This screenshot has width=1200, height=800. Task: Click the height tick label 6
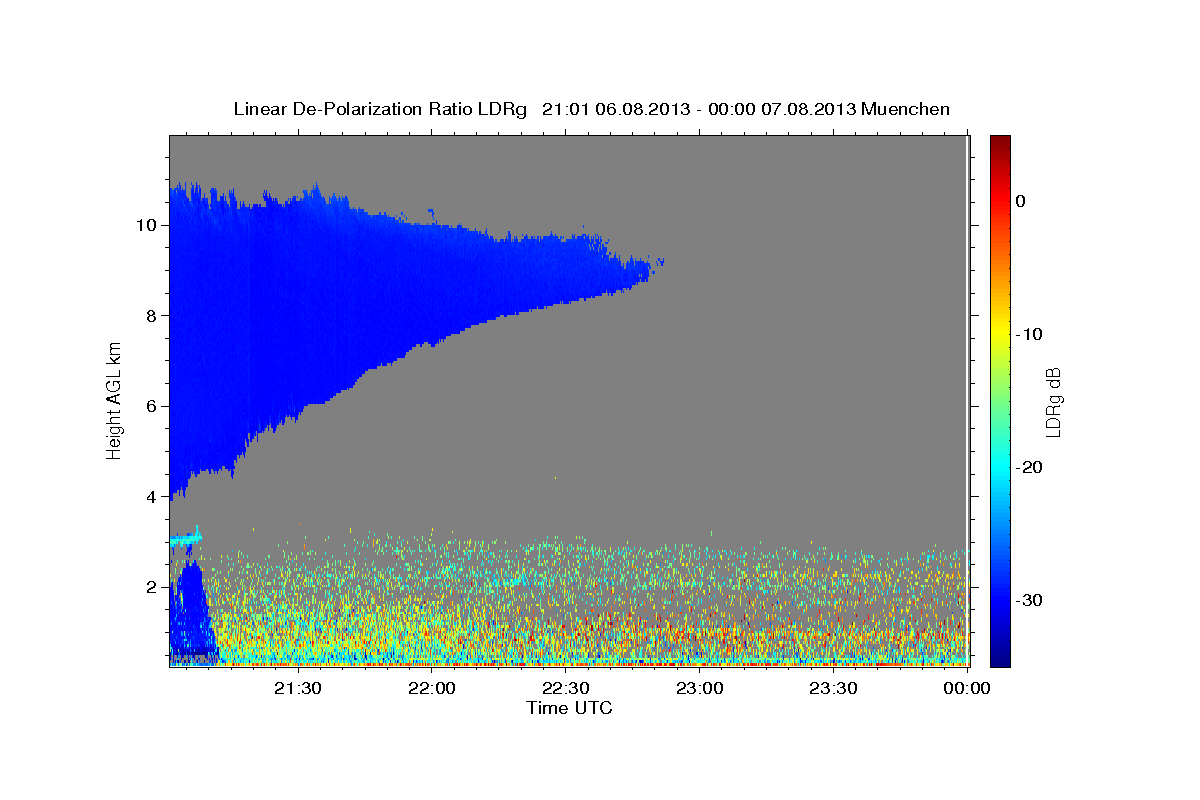pos(149,406)
